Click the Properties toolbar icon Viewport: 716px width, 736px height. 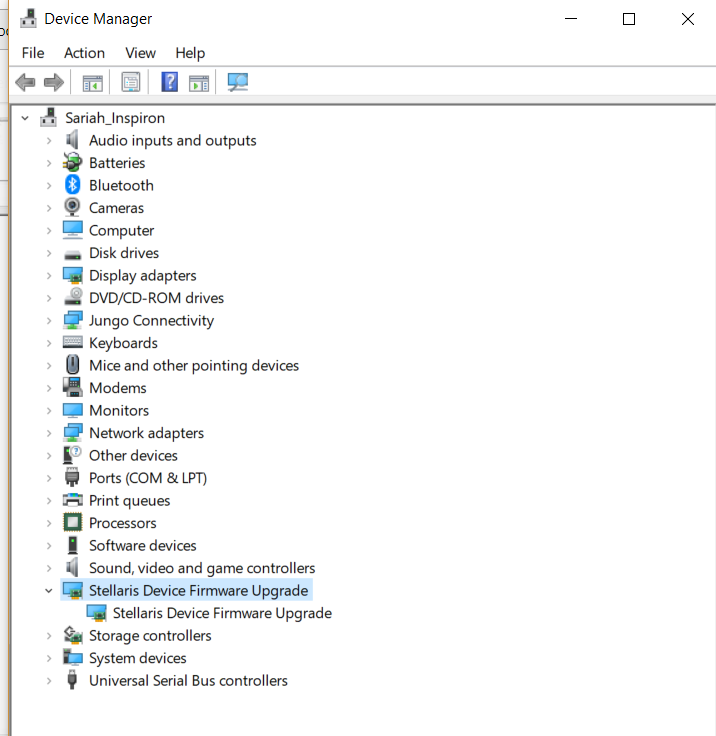[131, 83]
